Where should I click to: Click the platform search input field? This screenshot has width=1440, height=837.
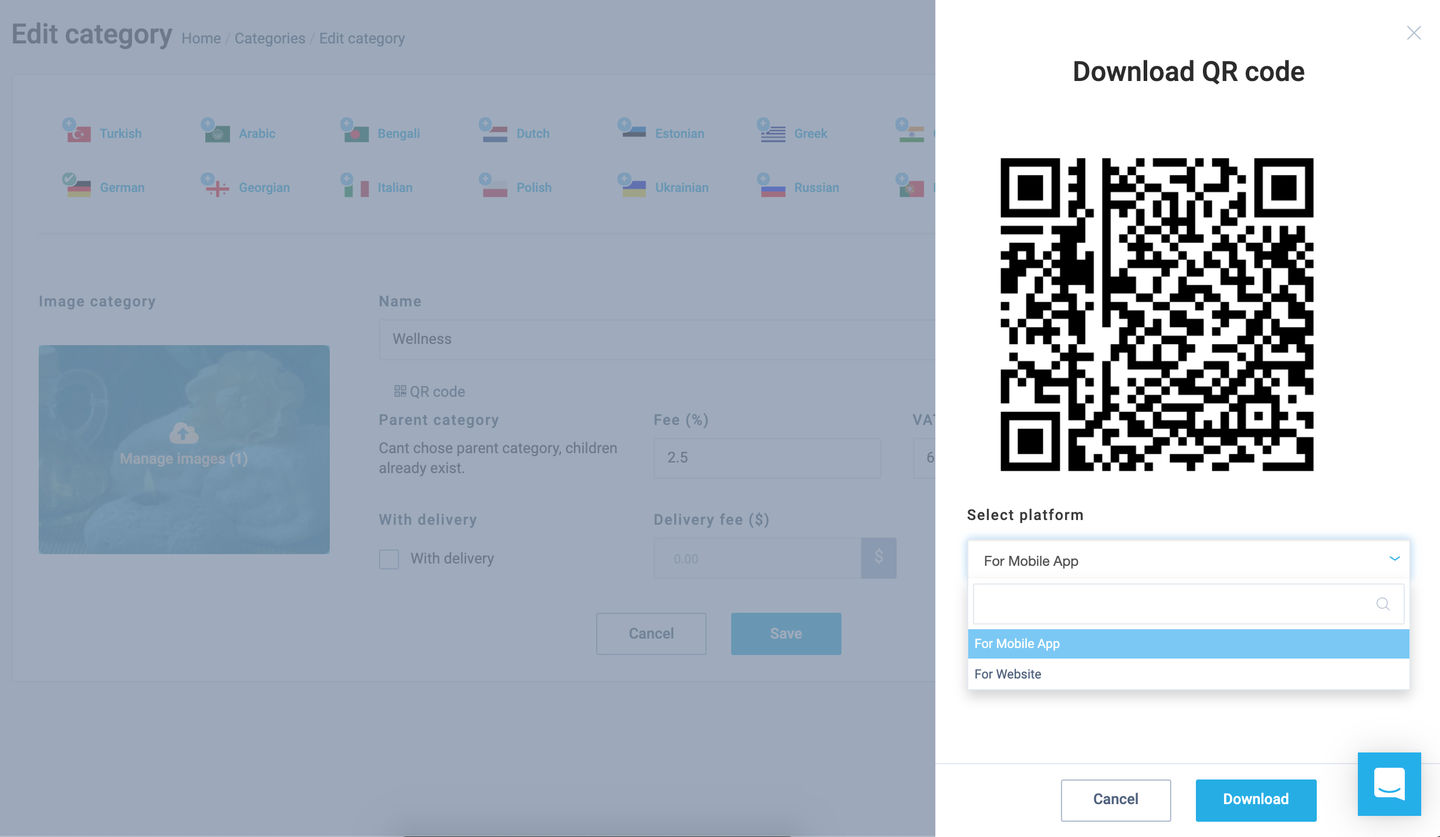click(1188, 604)
